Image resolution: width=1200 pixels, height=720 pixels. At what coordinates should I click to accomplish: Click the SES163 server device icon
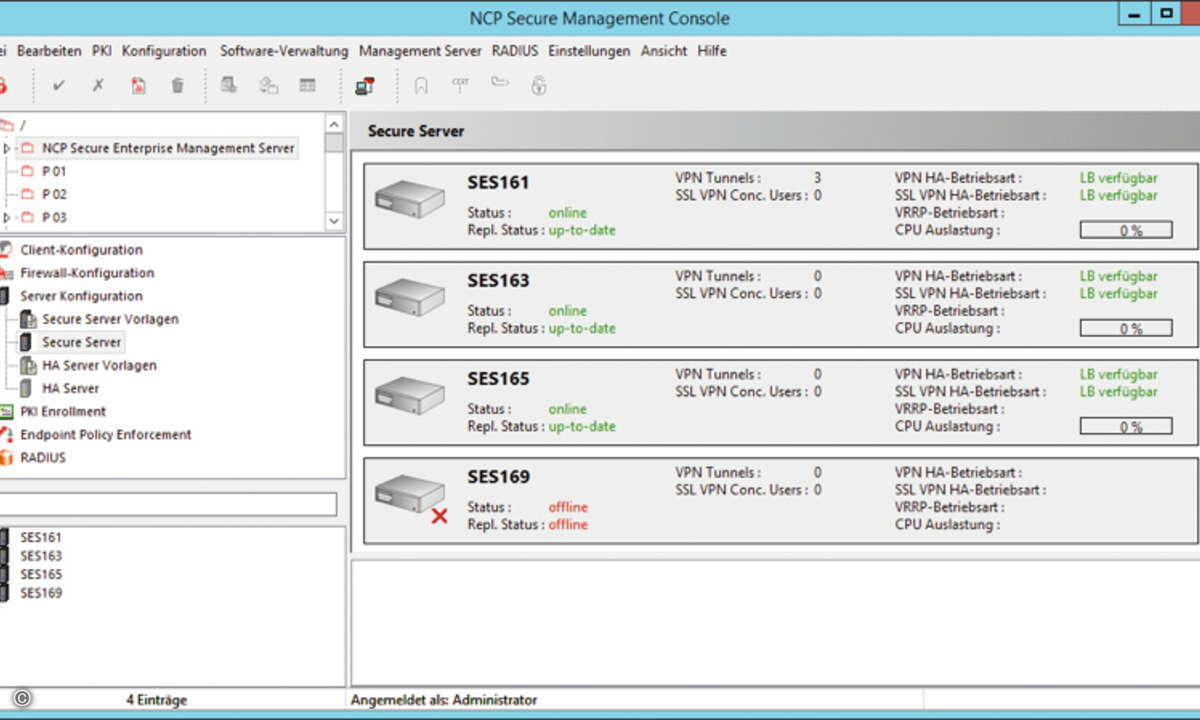point(409,297)
